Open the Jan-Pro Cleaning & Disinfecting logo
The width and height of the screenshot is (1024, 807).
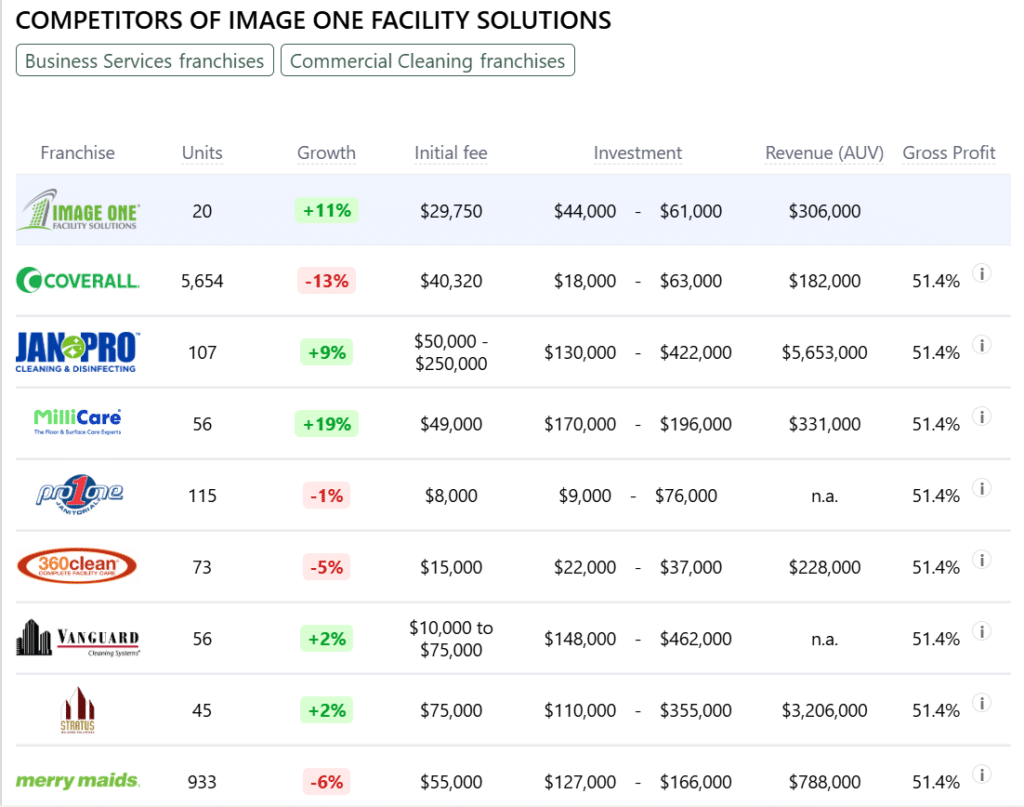pyautogui.click(x=77, y=352)
